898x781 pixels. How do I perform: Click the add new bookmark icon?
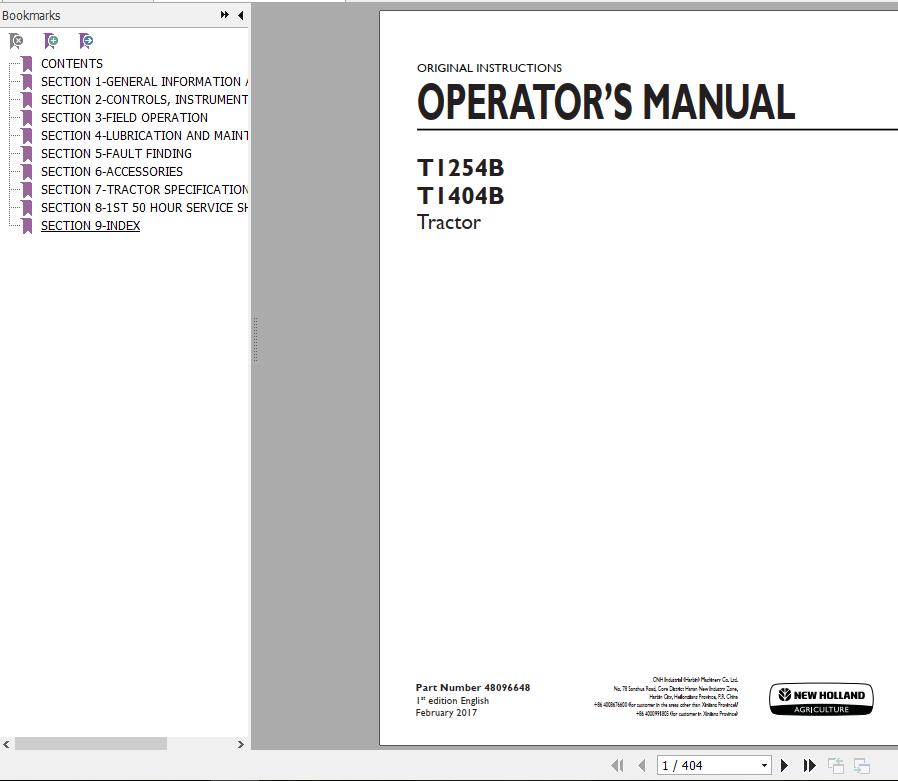tap(51, 41)
